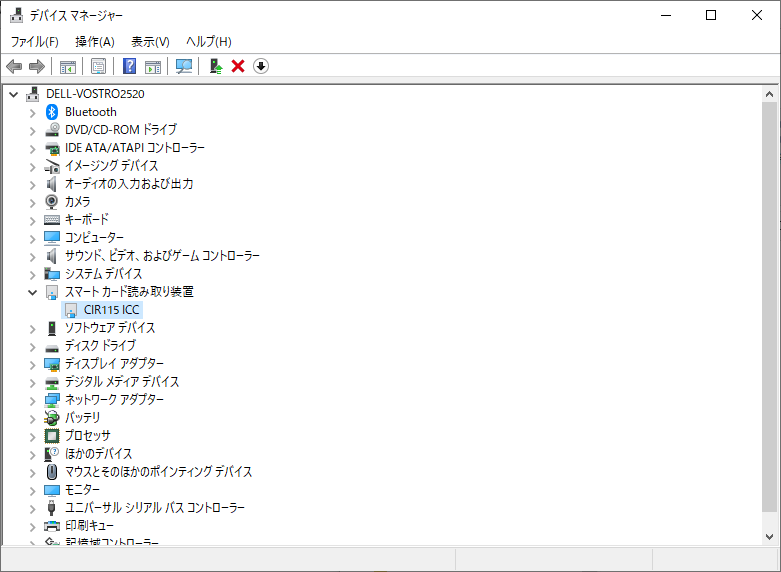Expand the Bluetooth category
Viewport: 781px width, 572px height.
tap(32, 112)
